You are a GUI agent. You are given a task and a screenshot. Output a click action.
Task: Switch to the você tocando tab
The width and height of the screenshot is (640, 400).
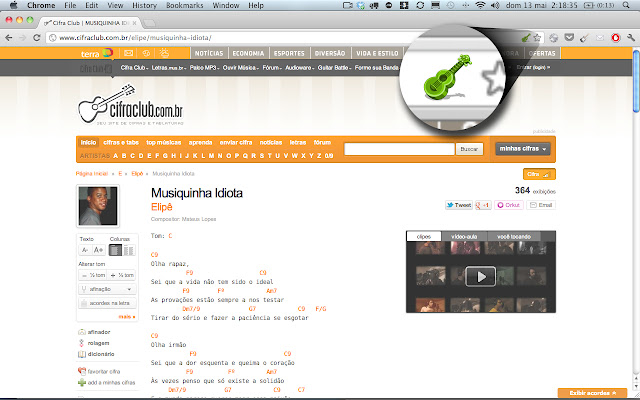[x=514, y=236]
